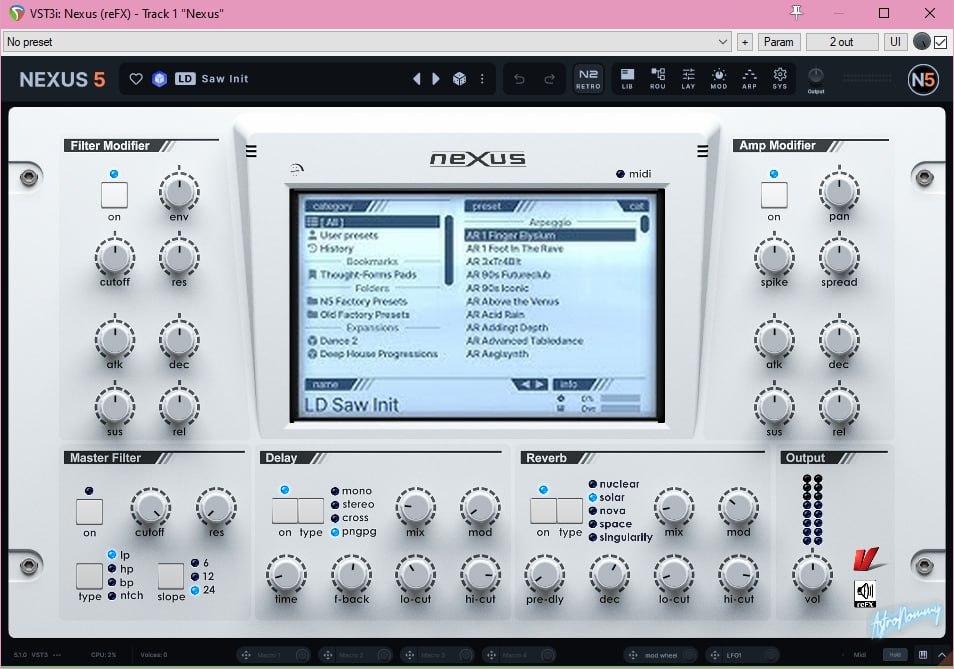Click the preset list scrollbar
This screenshot has height=669, width=954.
pyautogui.click(x=645, y=224)
